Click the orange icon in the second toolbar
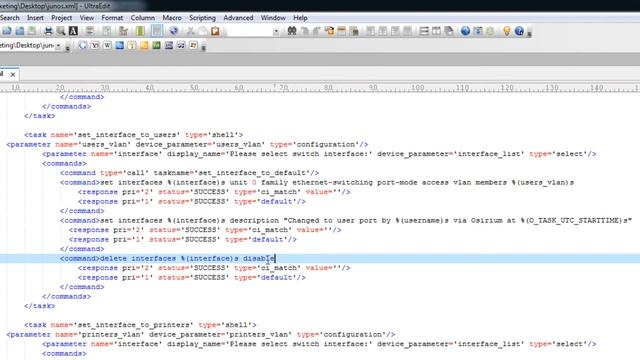 (144, 45)
